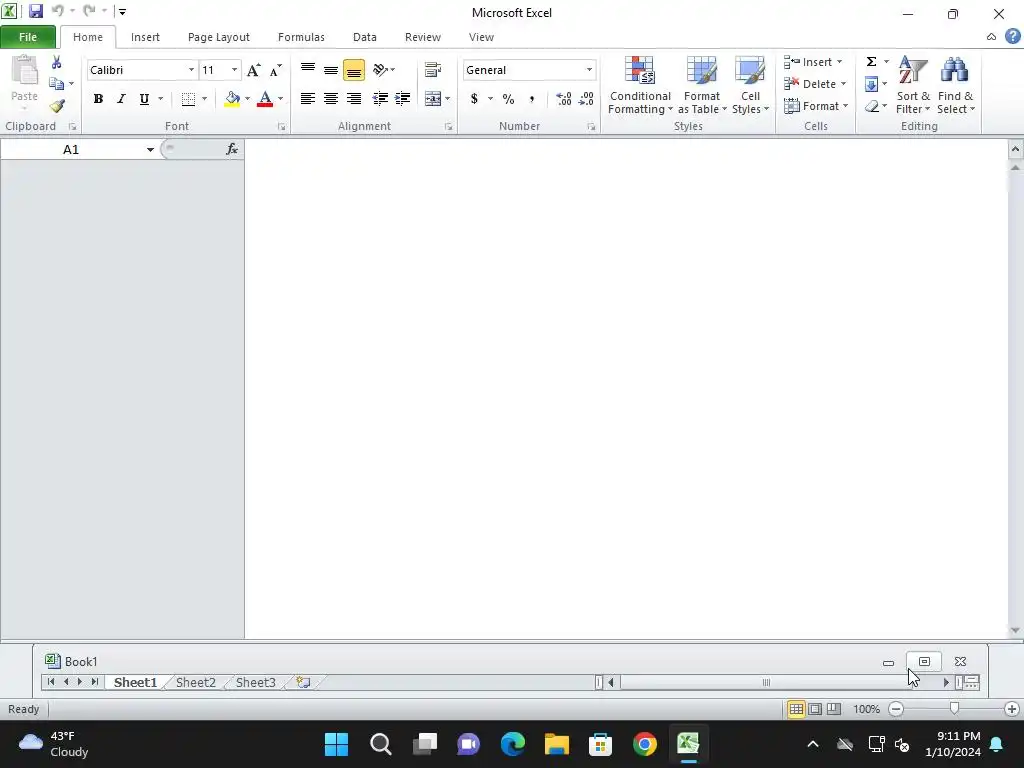The width and height of the screenshot is (1024, 768).
Task: Click the Decrease Indent icon
Action: pyautogui.click(x=379, y=99)
